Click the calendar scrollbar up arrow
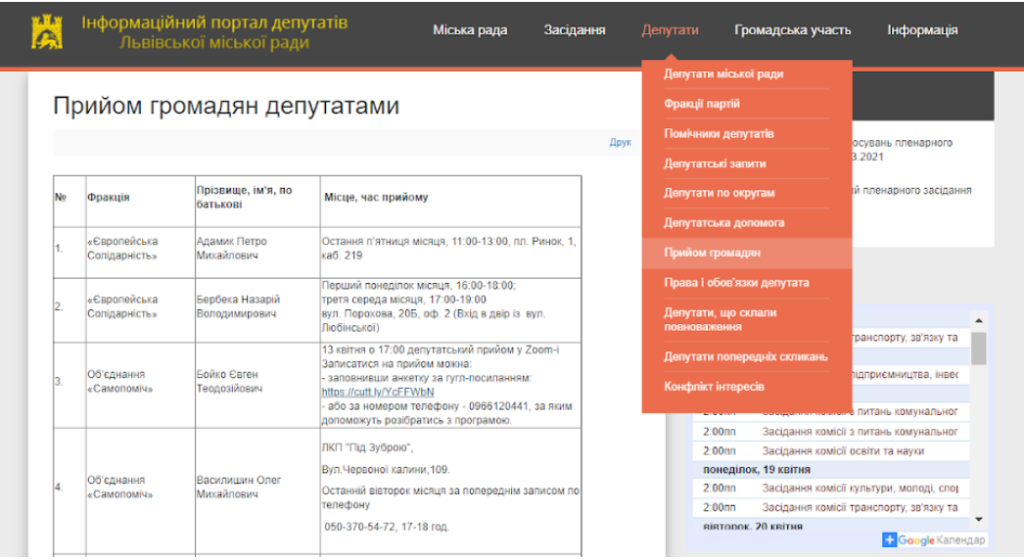 (x=978, y=320)
